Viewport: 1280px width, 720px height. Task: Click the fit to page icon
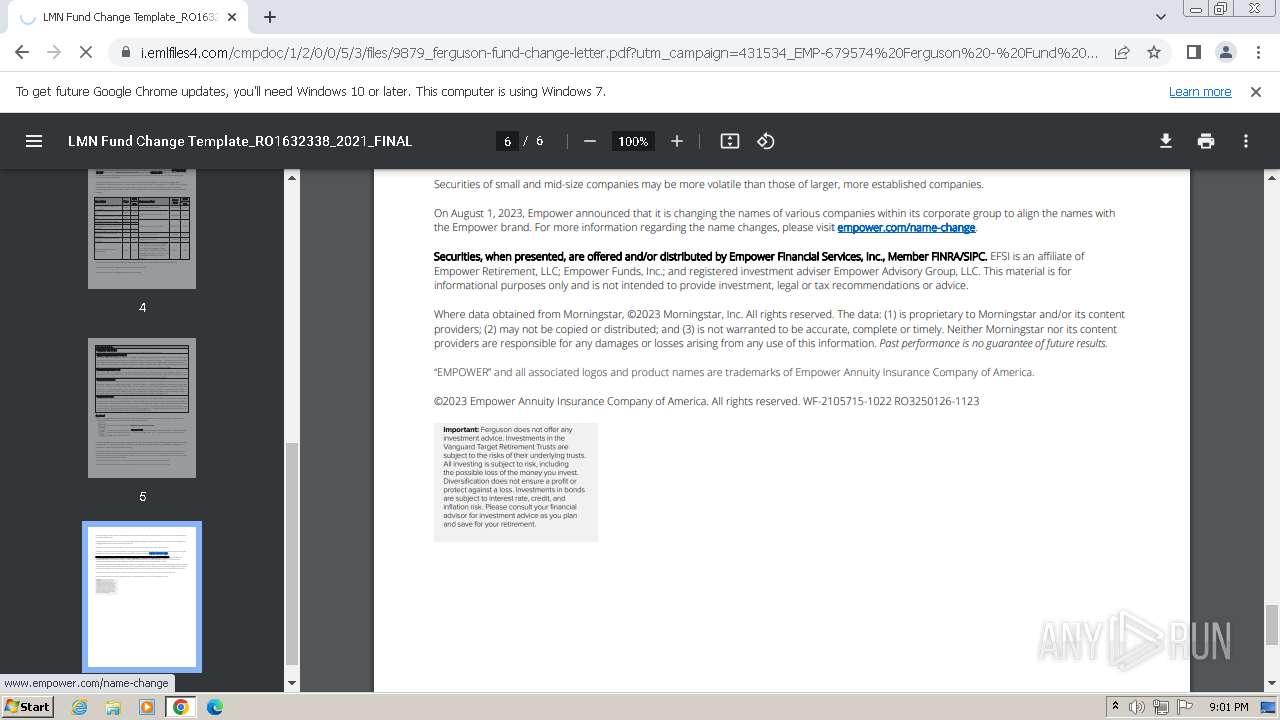pyautogui.click(x=730, y=141)
